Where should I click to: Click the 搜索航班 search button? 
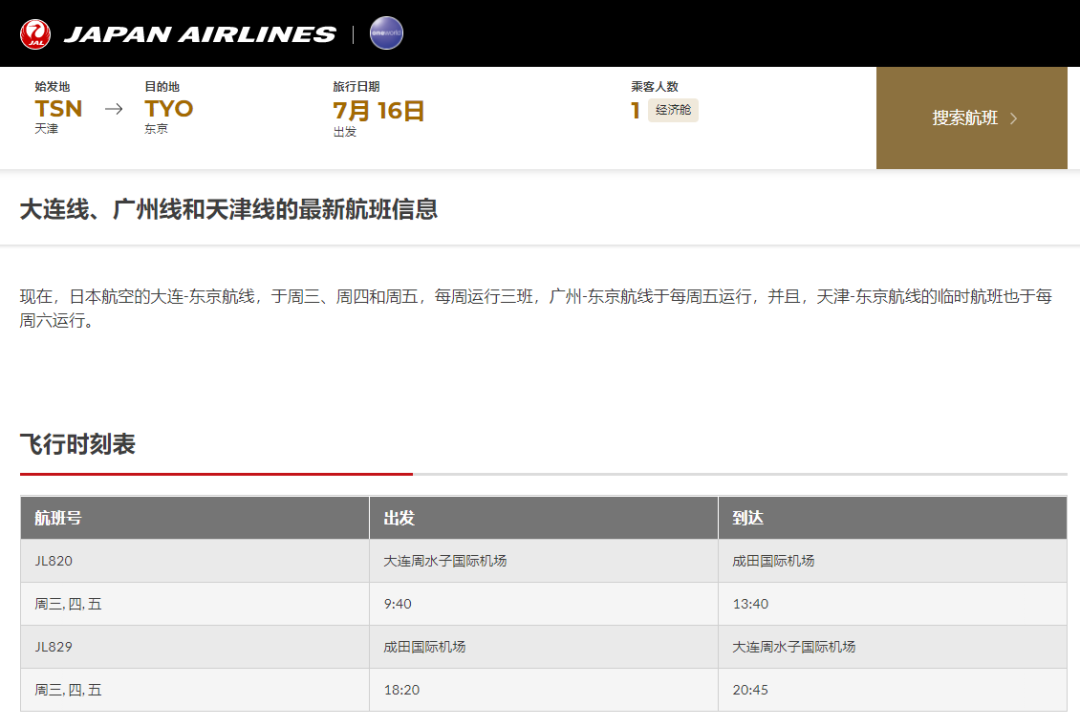tap(971, 118)
